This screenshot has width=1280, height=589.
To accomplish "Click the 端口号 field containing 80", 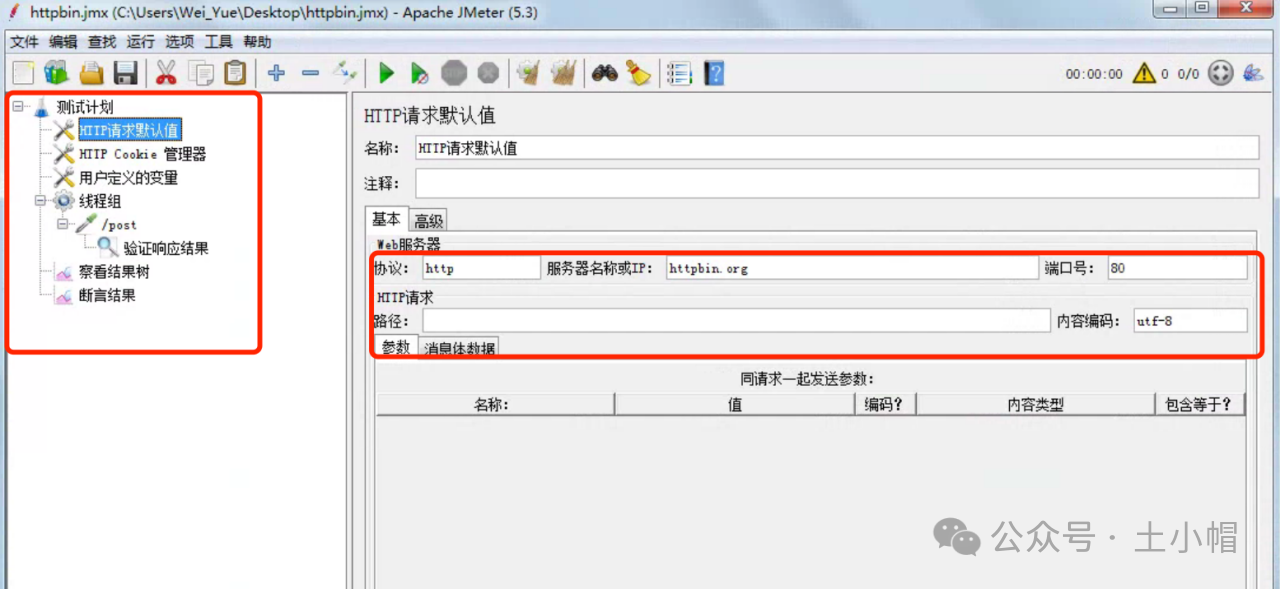I will tap(1177, 268).
